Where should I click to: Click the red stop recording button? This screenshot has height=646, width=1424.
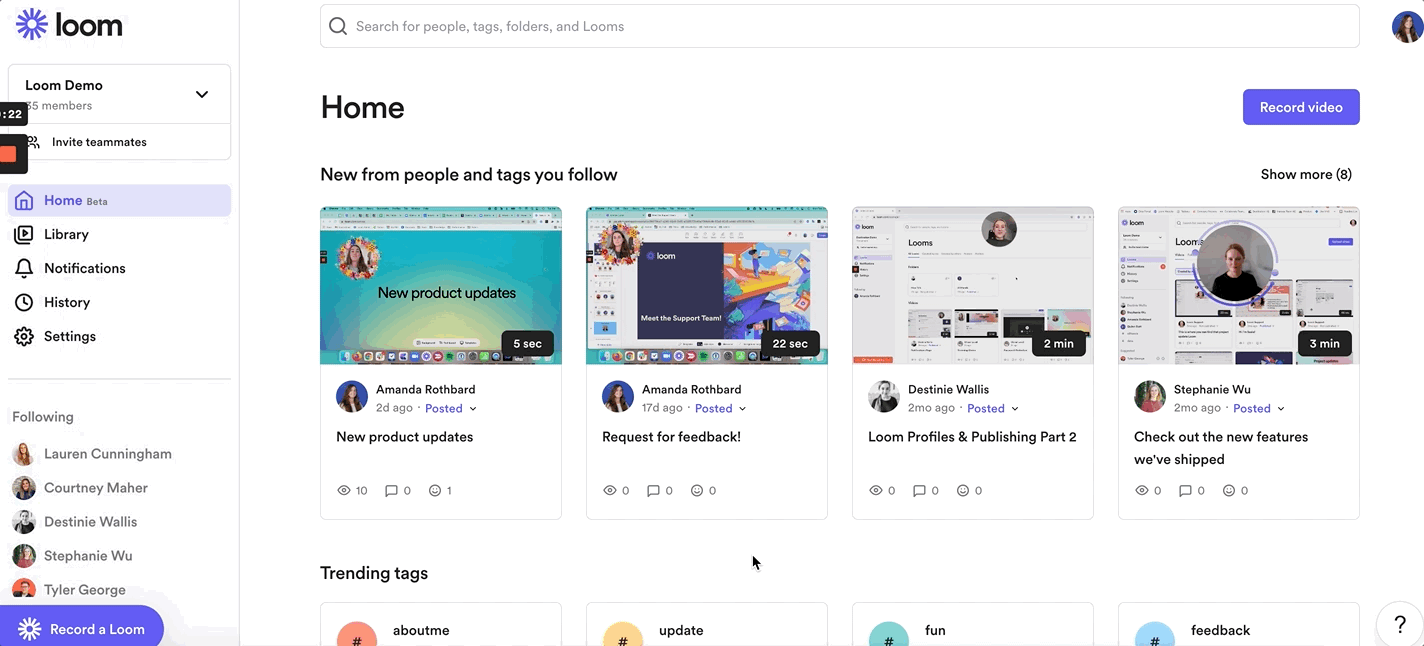coord(8,154)
